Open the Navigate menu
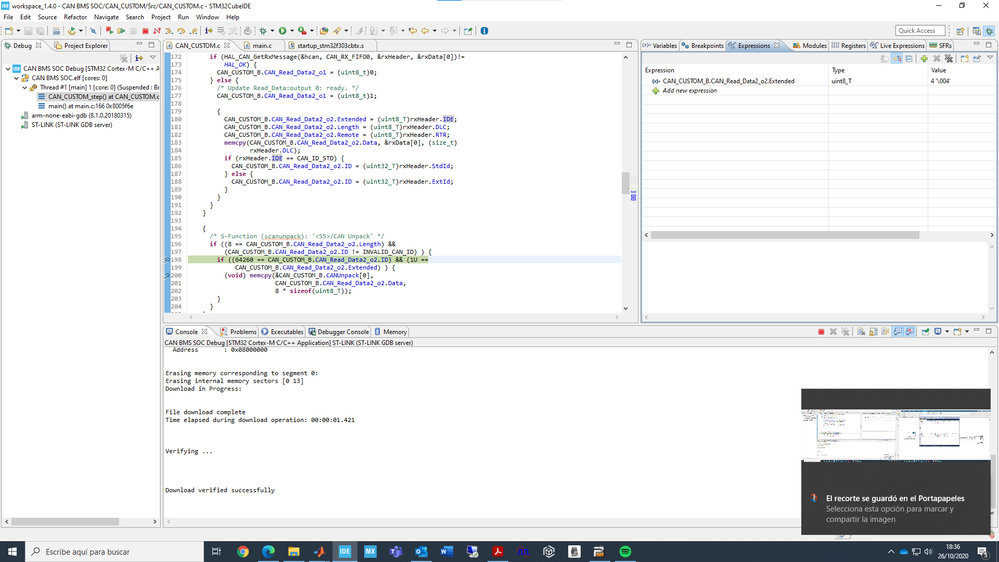Image resolution: width=999 pixels, height=562 pixels. coord(106,17)
